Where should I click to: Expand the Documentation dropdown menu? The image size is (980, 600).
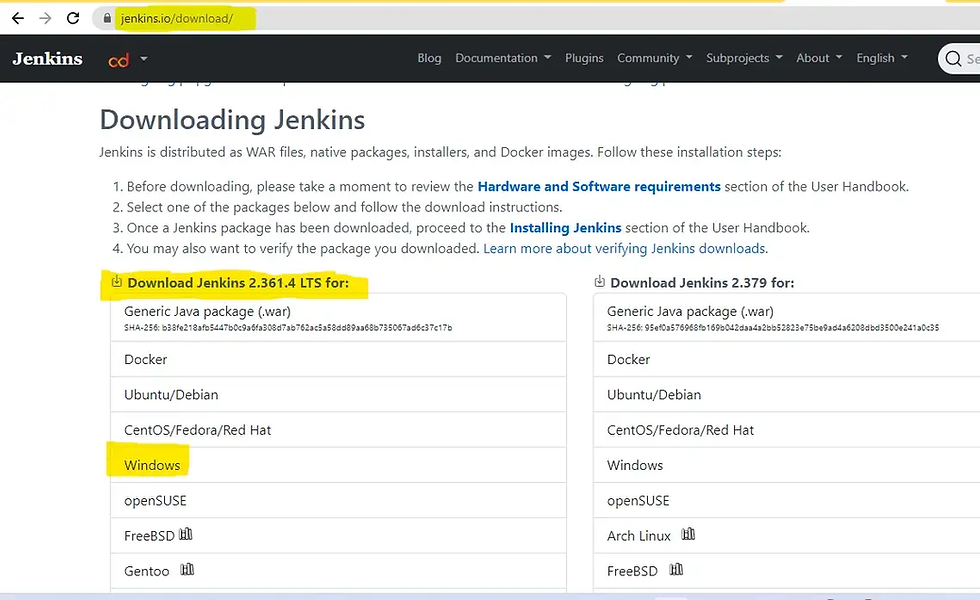point(503,58)
